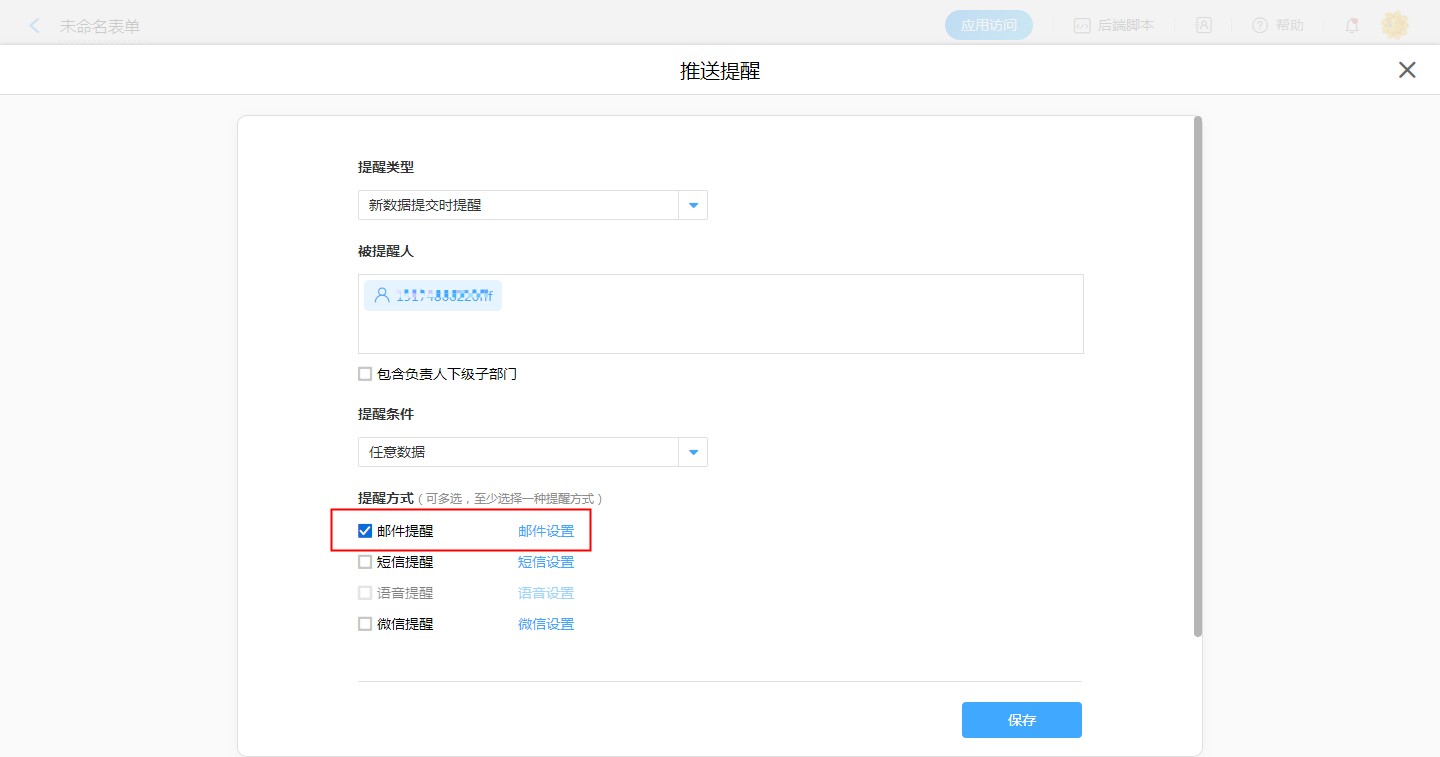This screenshot has width=1440, height=757.
Task: Enable the 微信提醒 checkbox
Action: 365,624
